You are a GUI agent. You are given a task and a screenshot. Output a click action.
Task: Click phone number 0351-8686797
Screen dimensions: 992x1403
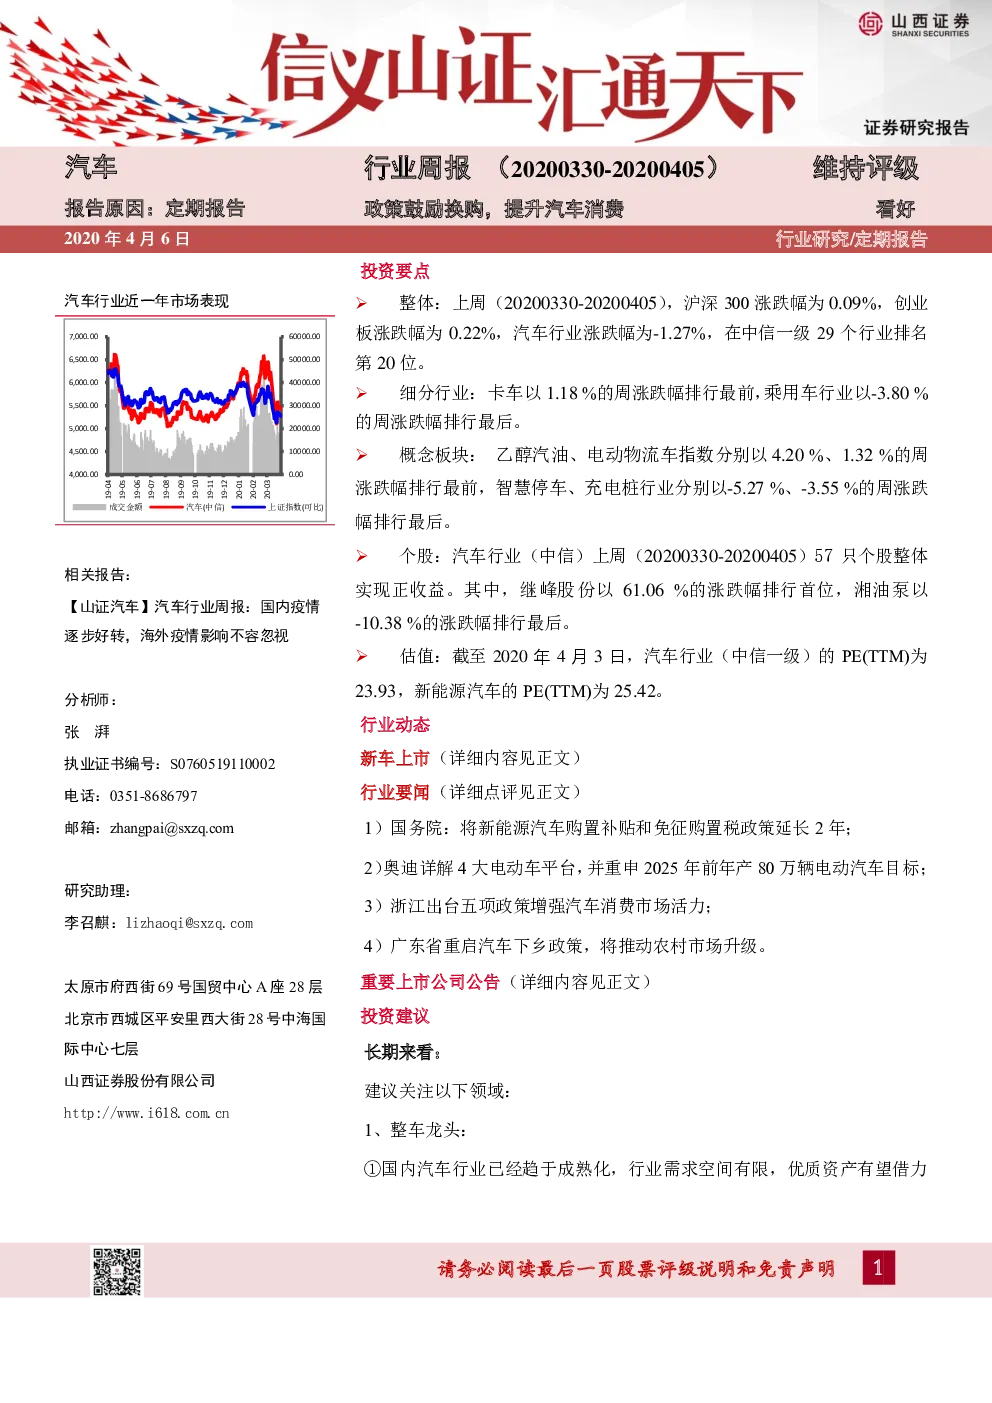coord(154,796)
